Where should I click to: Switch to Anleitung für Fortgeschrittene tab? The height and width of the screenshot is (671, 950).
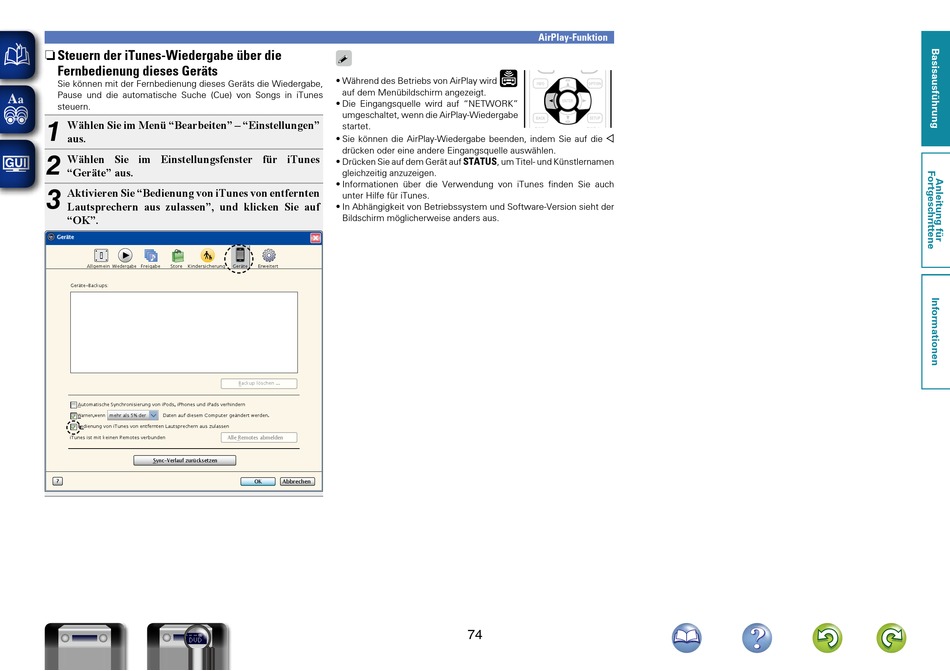click(x=935, y=210)
